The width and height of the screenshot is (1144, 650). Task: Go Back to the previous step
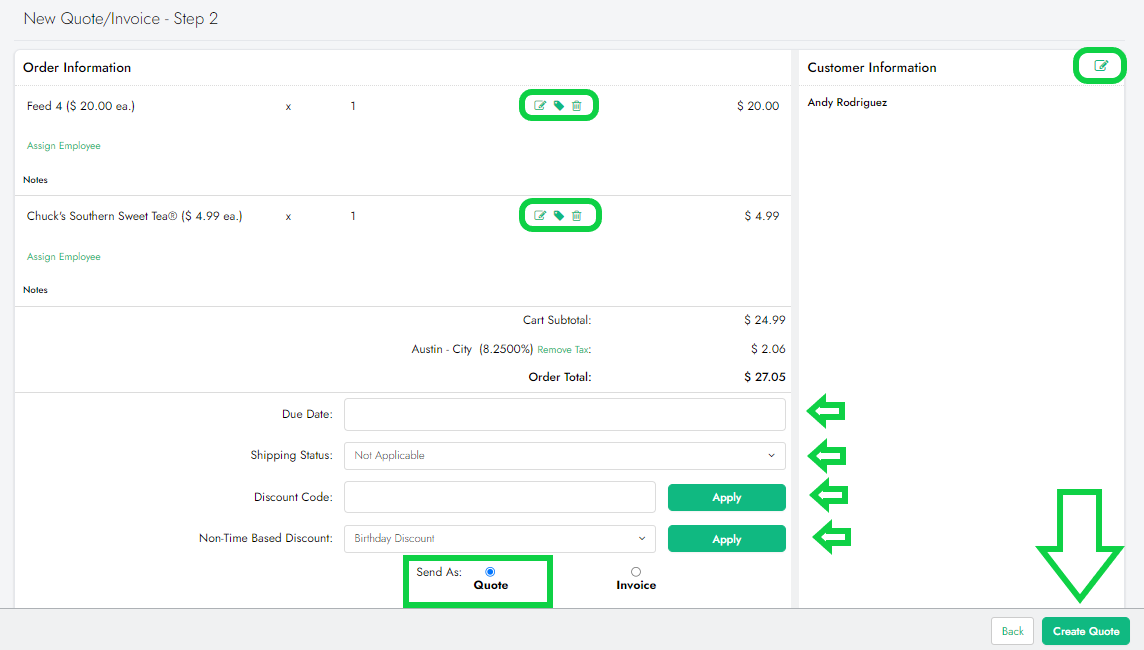(x=1012, y=631)
